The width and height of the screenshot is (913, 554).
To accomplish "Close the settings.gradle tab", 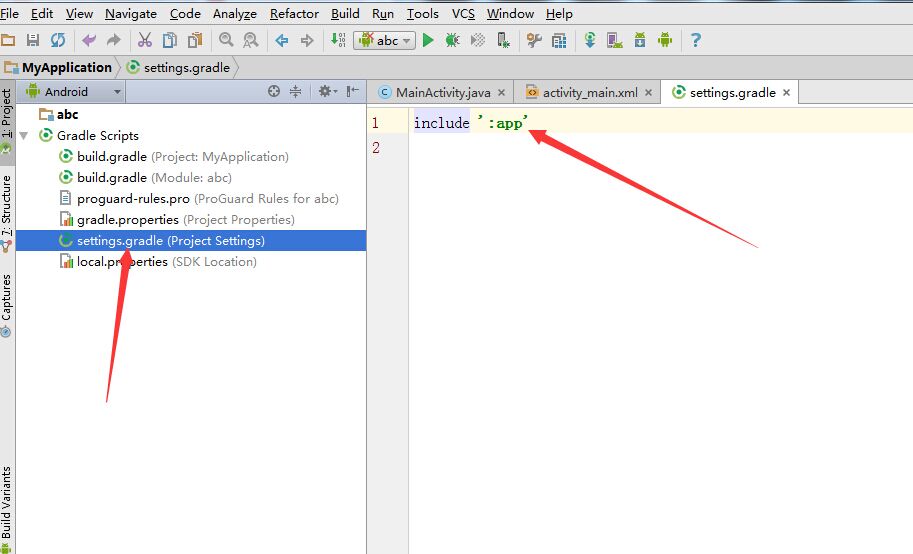I will pyautogui.click(x=787, y=93).
